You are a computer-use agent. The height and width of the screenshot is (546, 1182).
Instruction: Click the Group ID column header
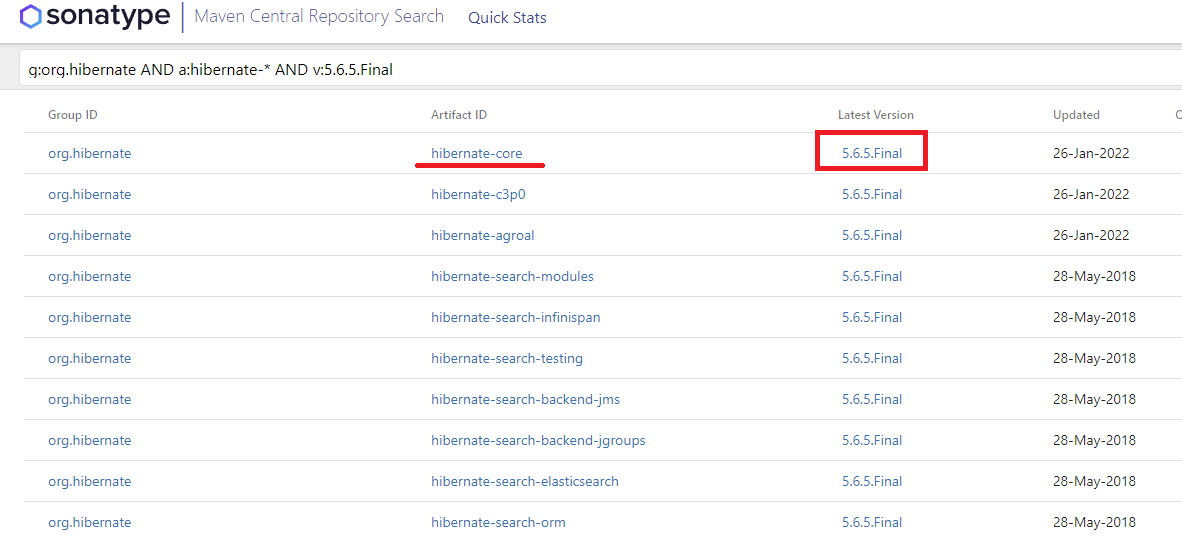coord(72,115)
